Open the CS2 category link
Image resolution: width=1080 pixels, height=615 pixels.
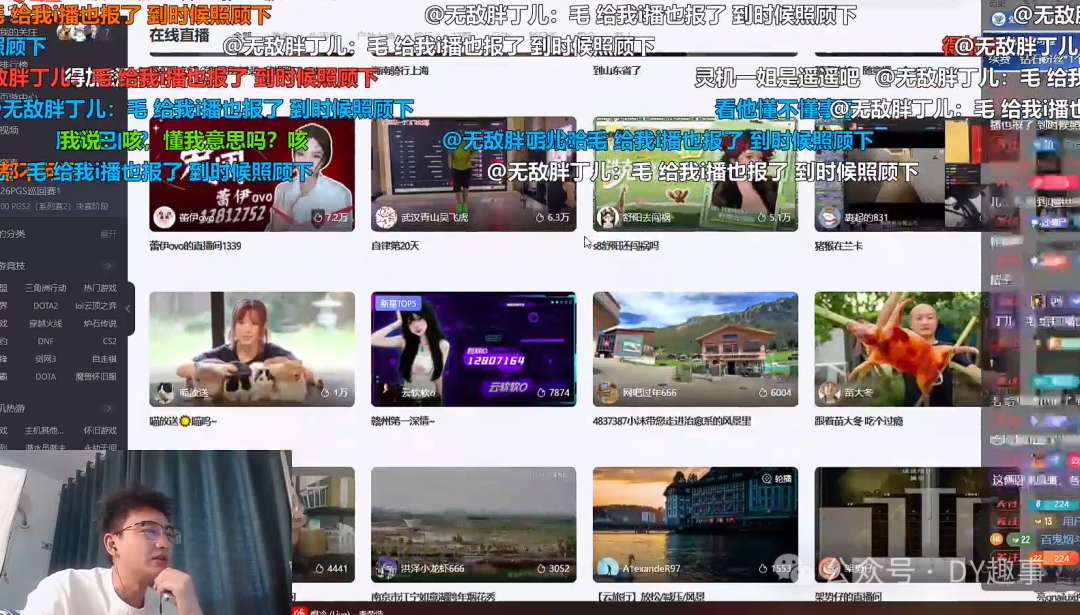pos(110,342)
